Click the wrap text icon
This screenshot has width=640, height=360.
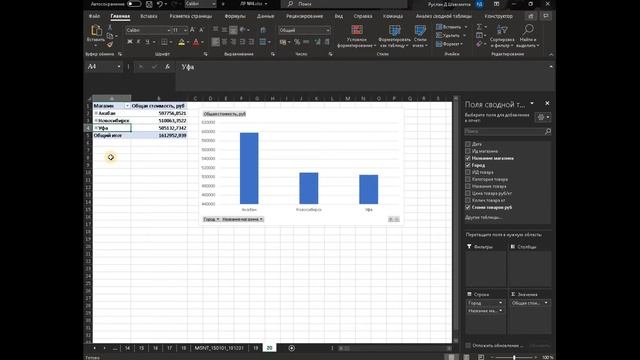click(263, 30)
